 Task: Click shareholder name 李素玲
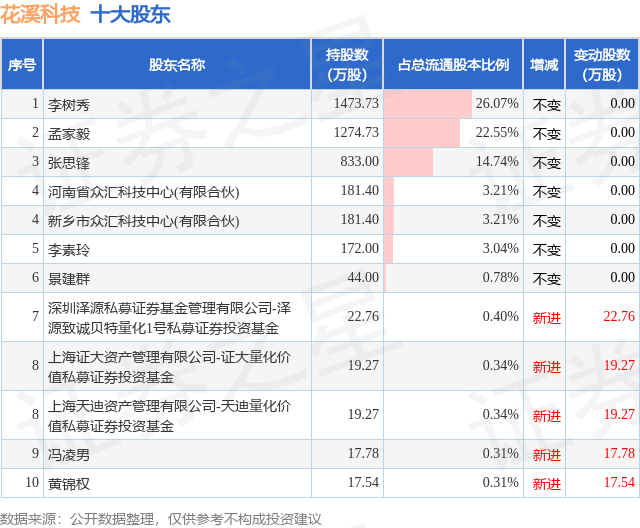69,250
